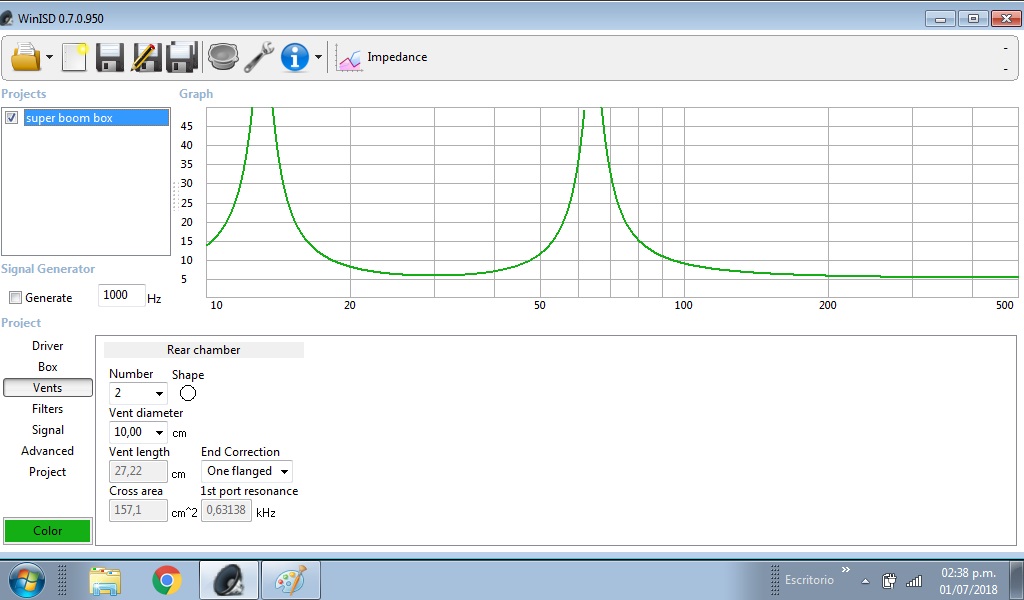The height and width of the screenshot is (600, 1024).
Task: Select the Vents tab
Action: 48,388
